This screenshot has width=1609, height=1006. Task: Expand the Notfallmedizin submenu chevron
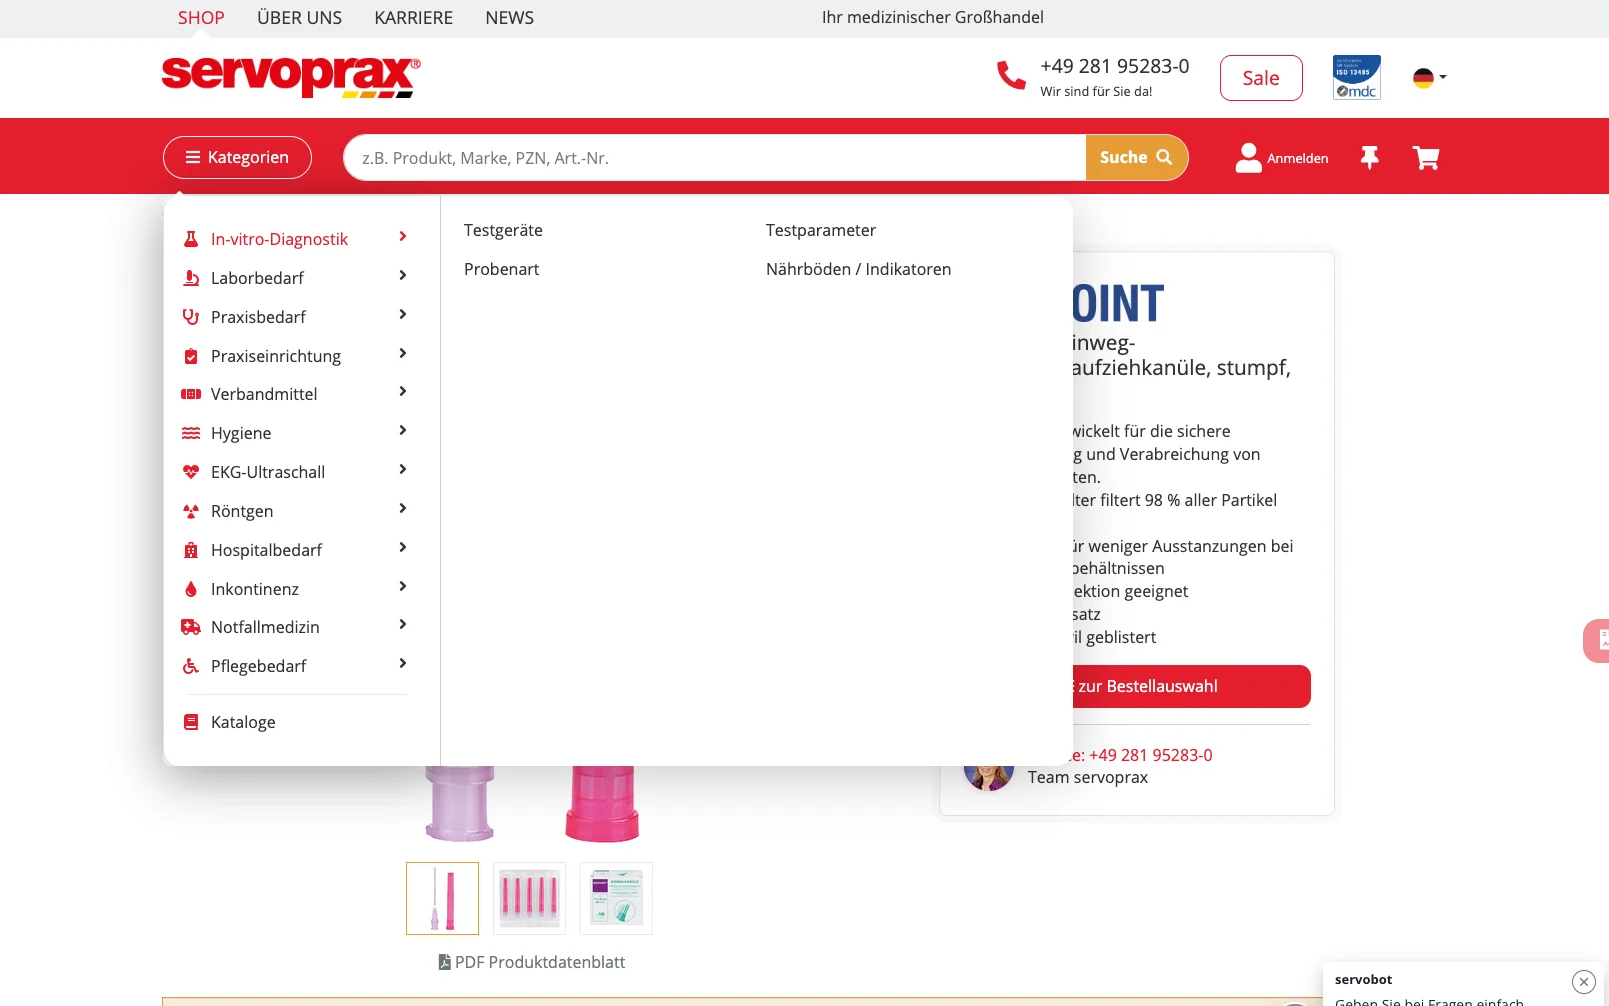pos(403,625)
